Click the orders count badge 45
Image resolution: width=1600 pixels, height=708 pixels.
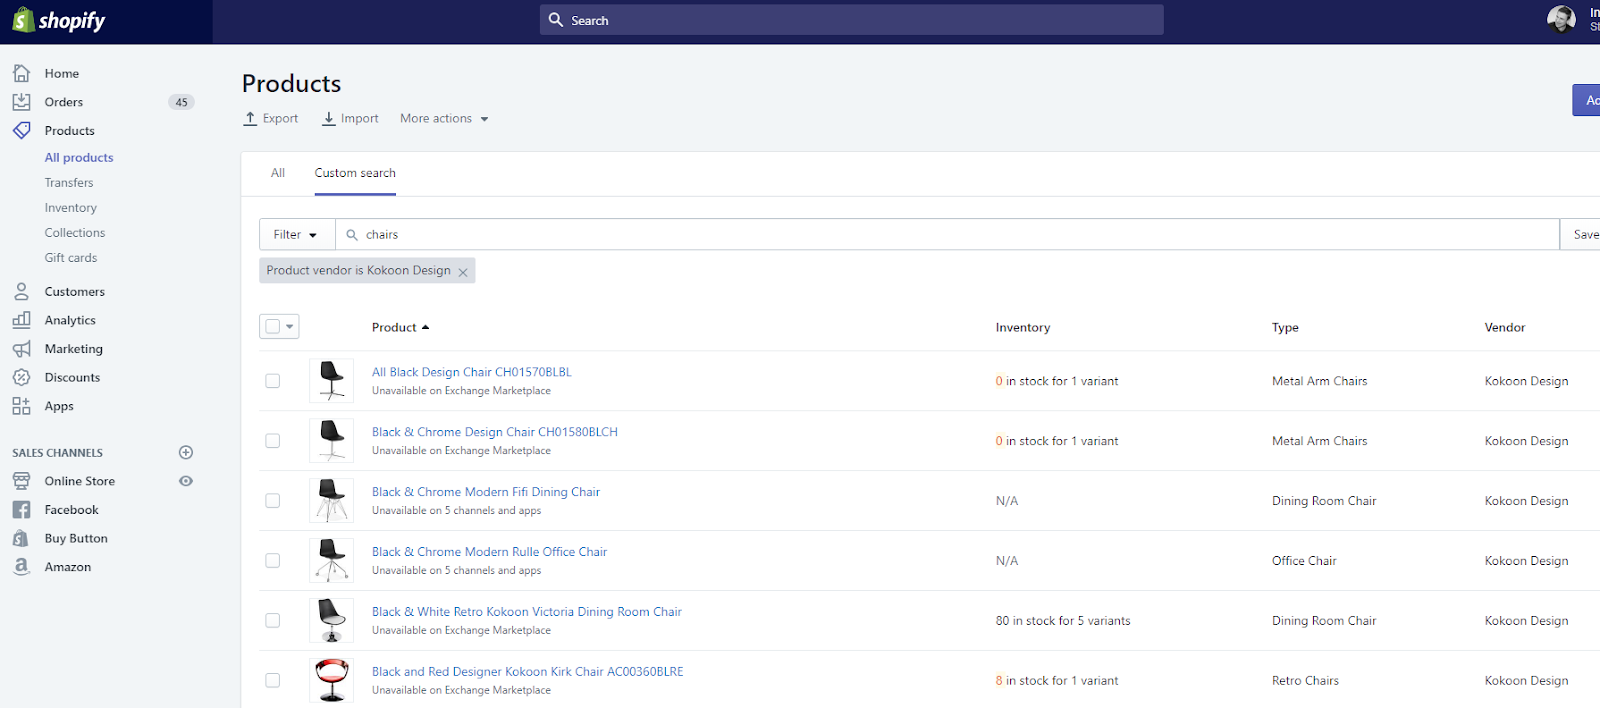[181, 102]
